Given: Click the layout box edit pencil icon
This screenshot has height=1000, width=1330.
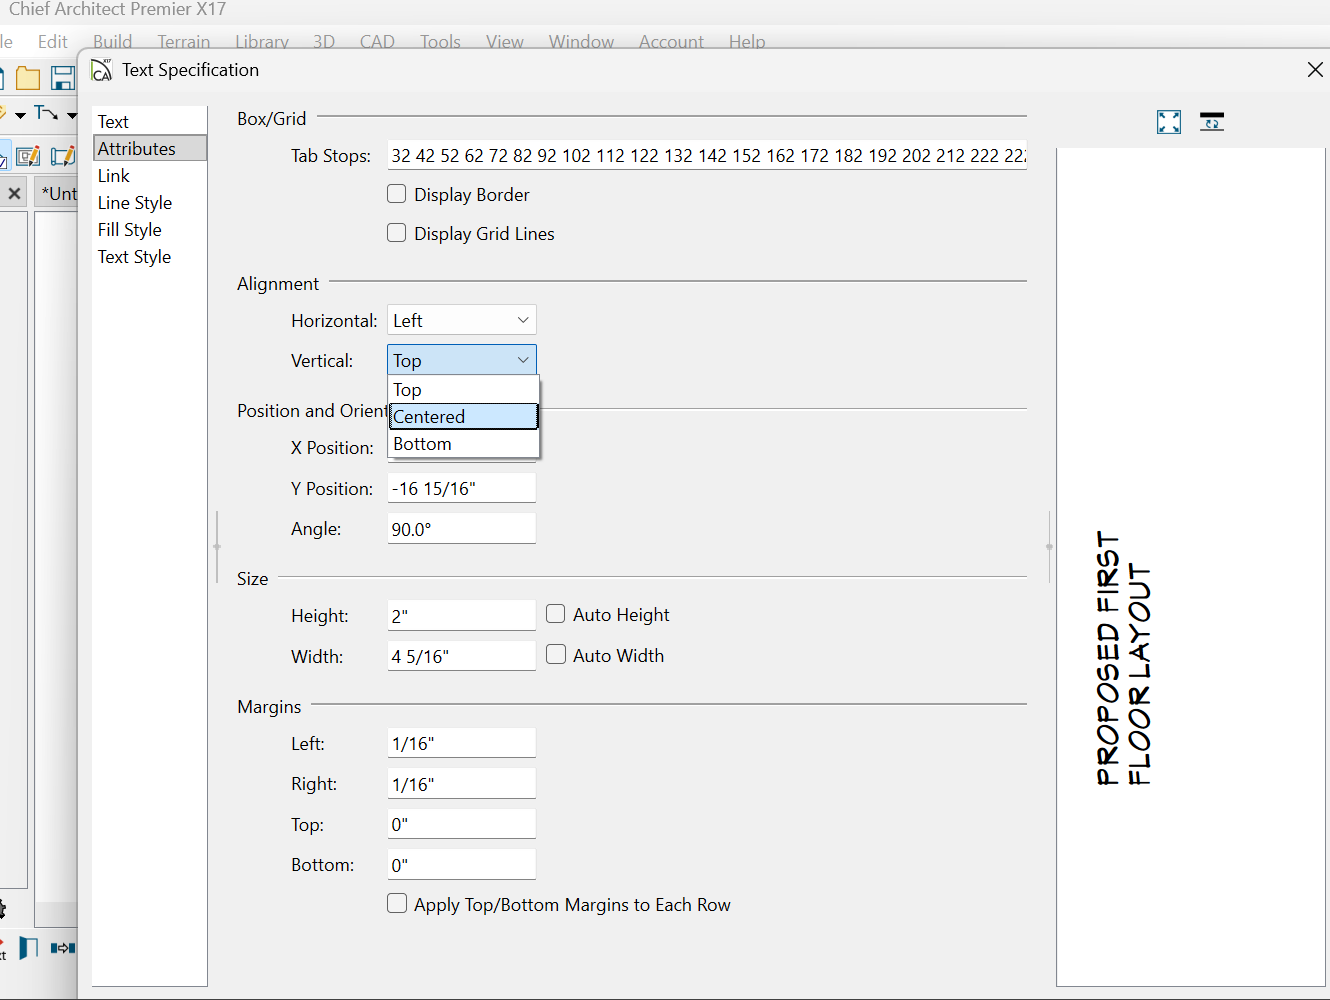Looking at the screenshot, I should [x=28, y=156].
